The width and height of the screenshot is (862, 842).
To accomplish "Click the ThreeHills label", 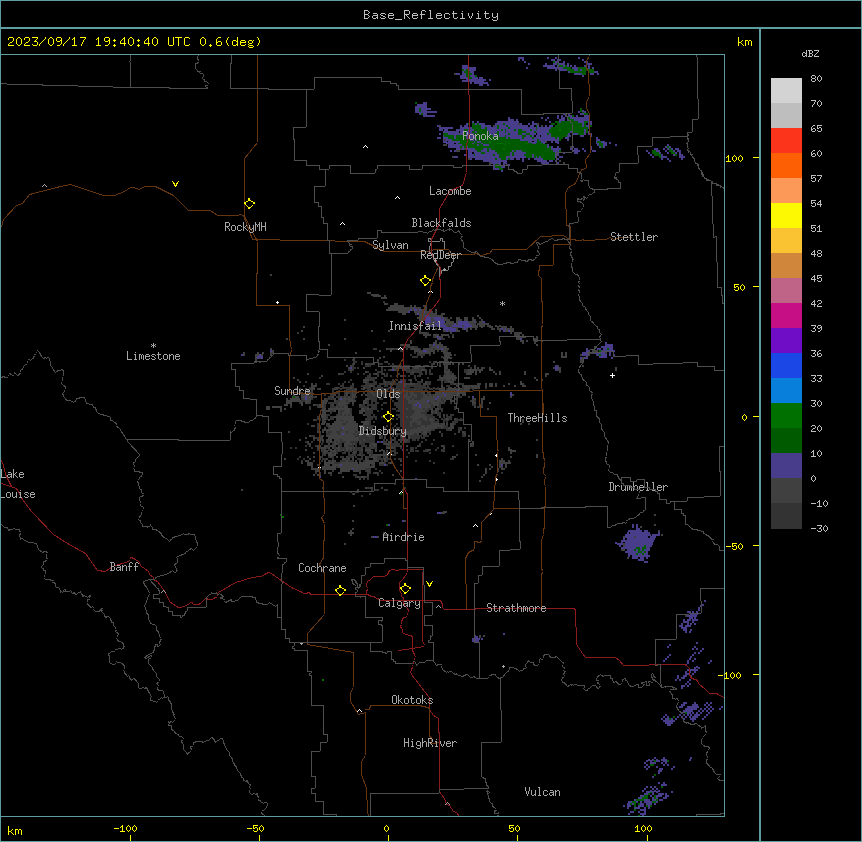I will tap(537, 418).
